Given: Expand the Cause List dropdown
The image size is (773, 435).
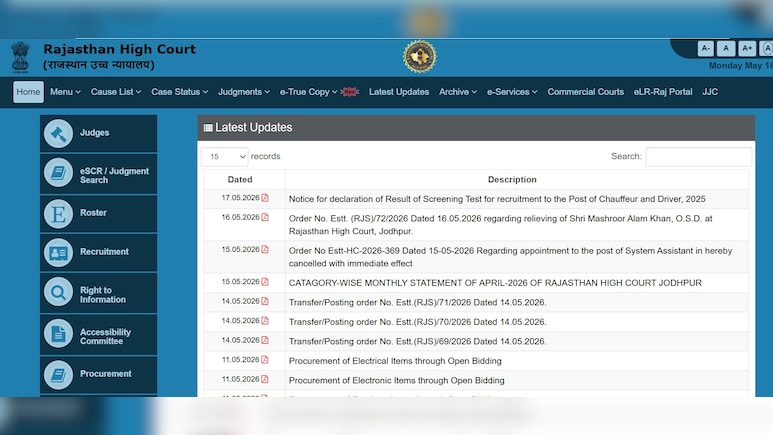Looking at the screenshot, I should pos(116,92).
